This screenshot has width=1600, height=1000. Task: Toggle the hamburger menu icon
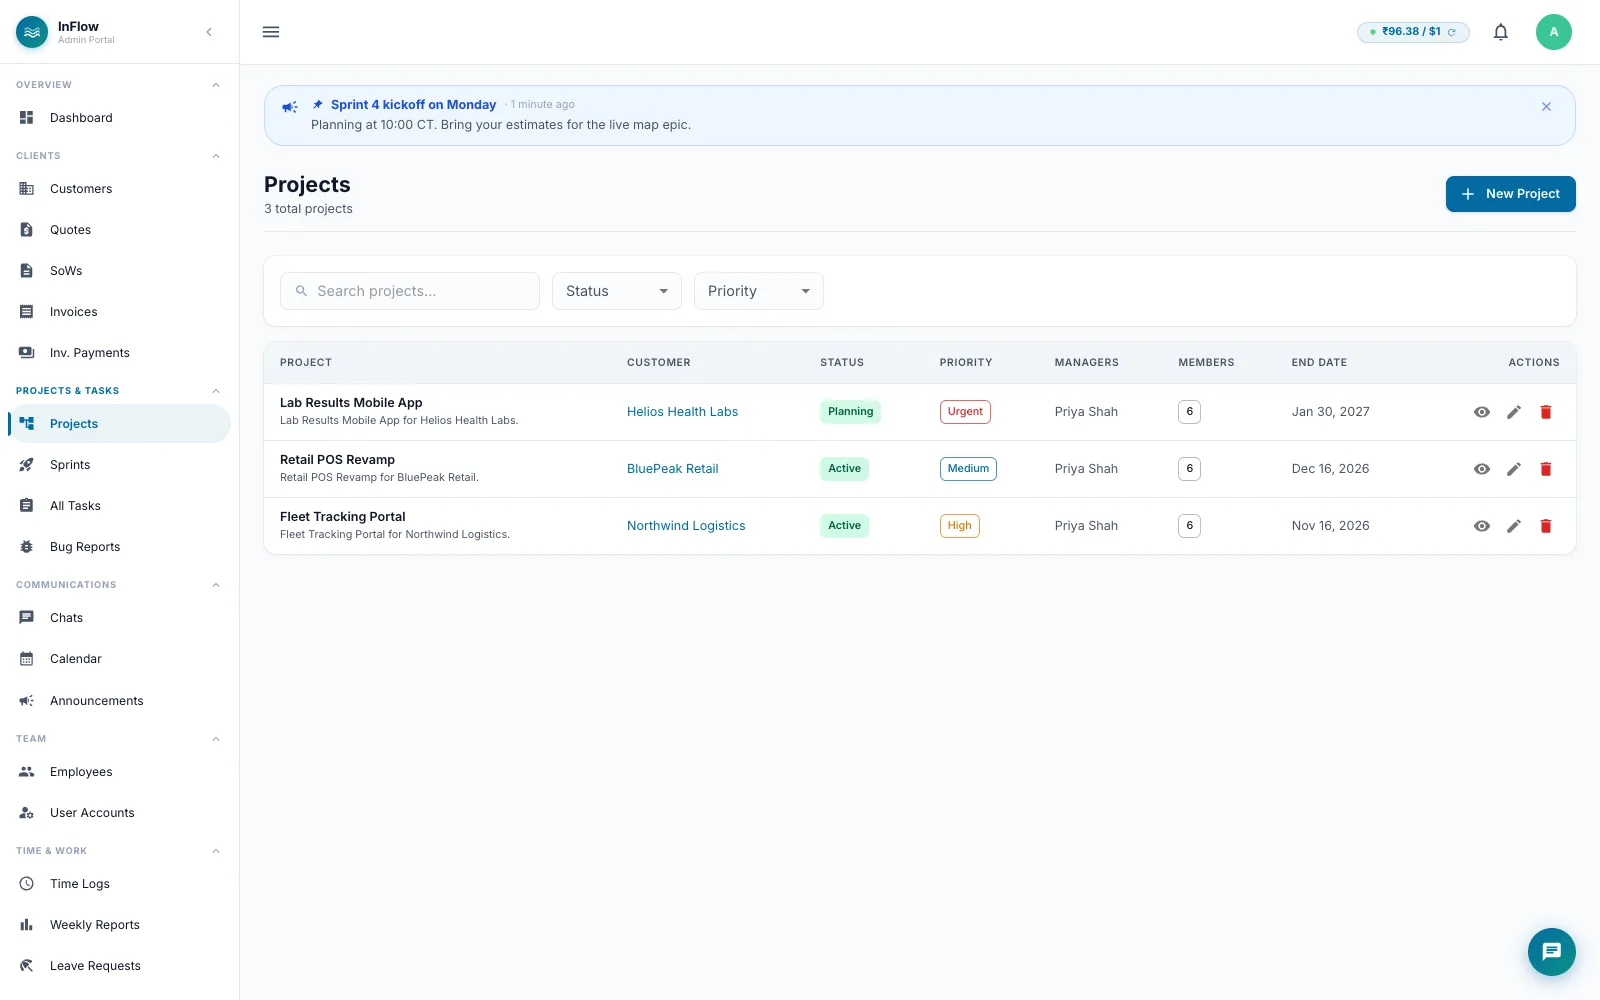pos(271,32)
